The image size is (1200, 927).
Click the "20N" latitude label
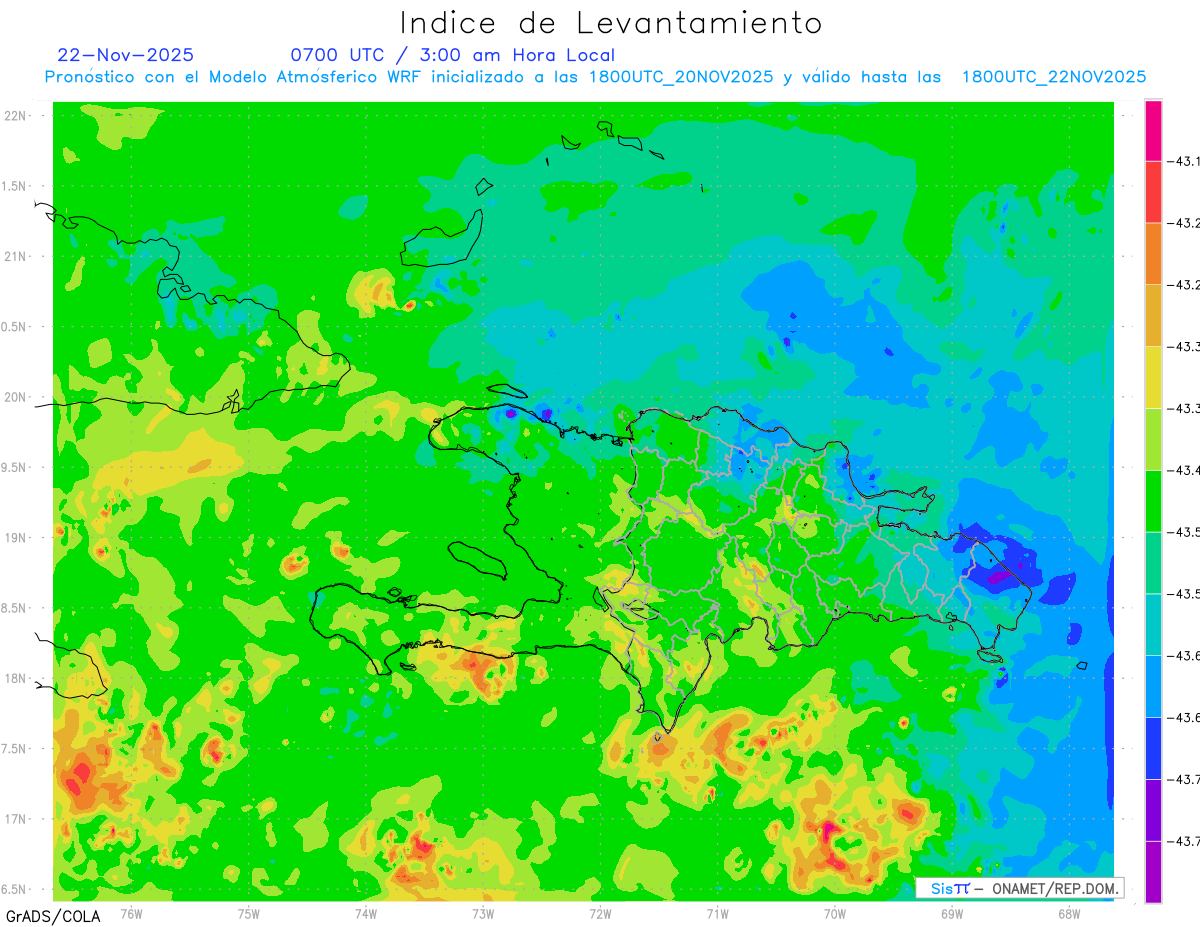(16, 397)
